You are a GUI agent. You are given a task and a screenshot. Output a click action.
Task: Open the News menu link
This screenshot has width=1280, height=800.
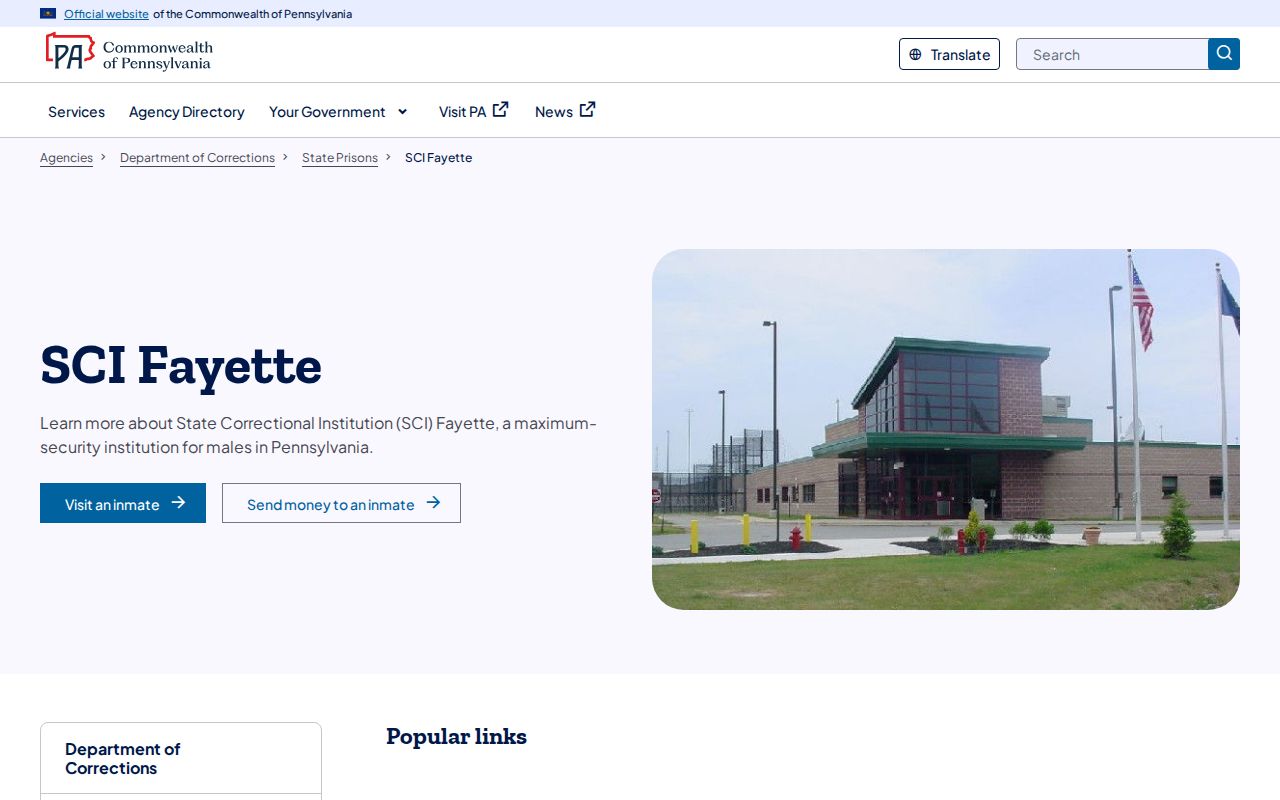click(565, 111)
